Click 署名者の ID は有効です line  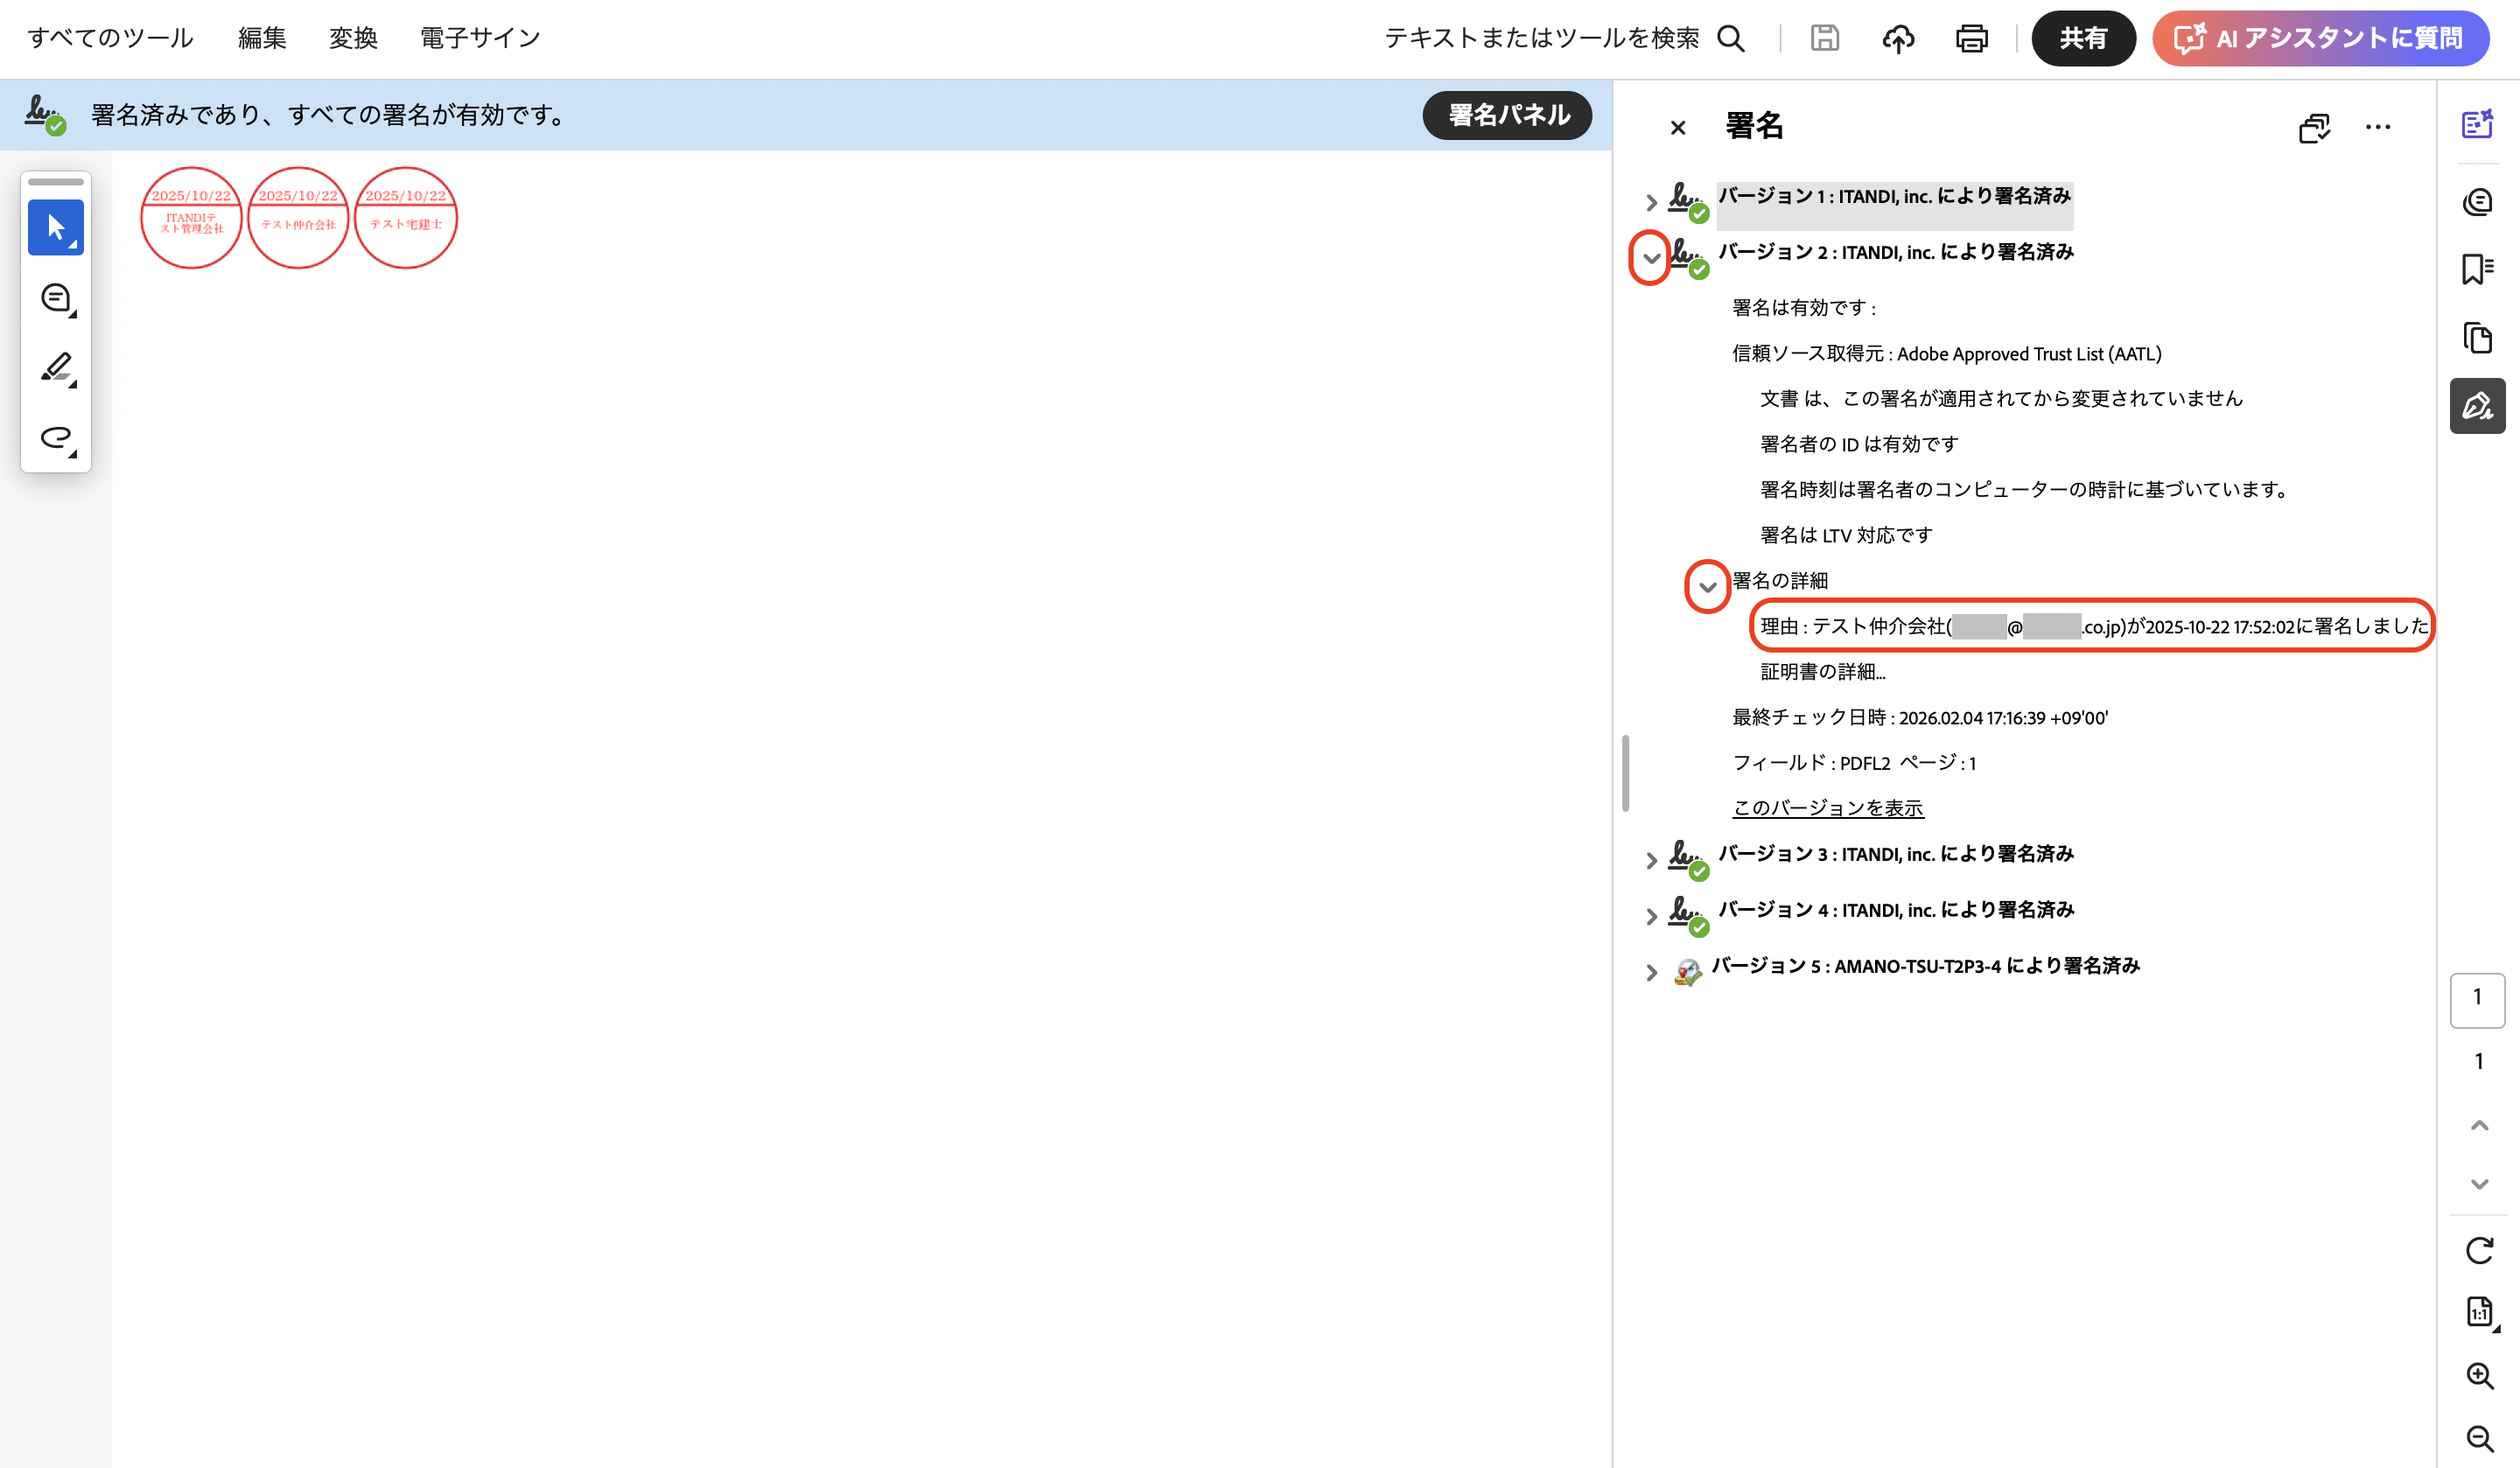click(x=1859, y=444)
